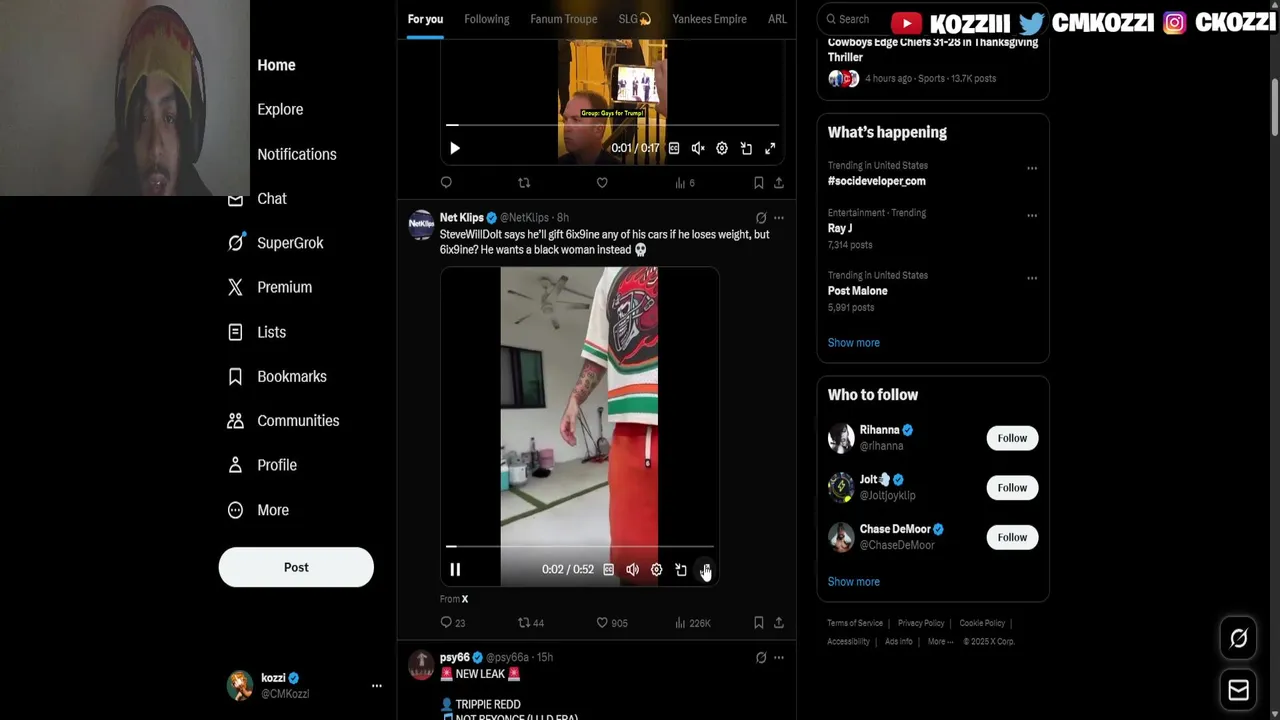
Task: Bookmark the Net Klips post
Action: pyautogui.click(x=758, y=622)
